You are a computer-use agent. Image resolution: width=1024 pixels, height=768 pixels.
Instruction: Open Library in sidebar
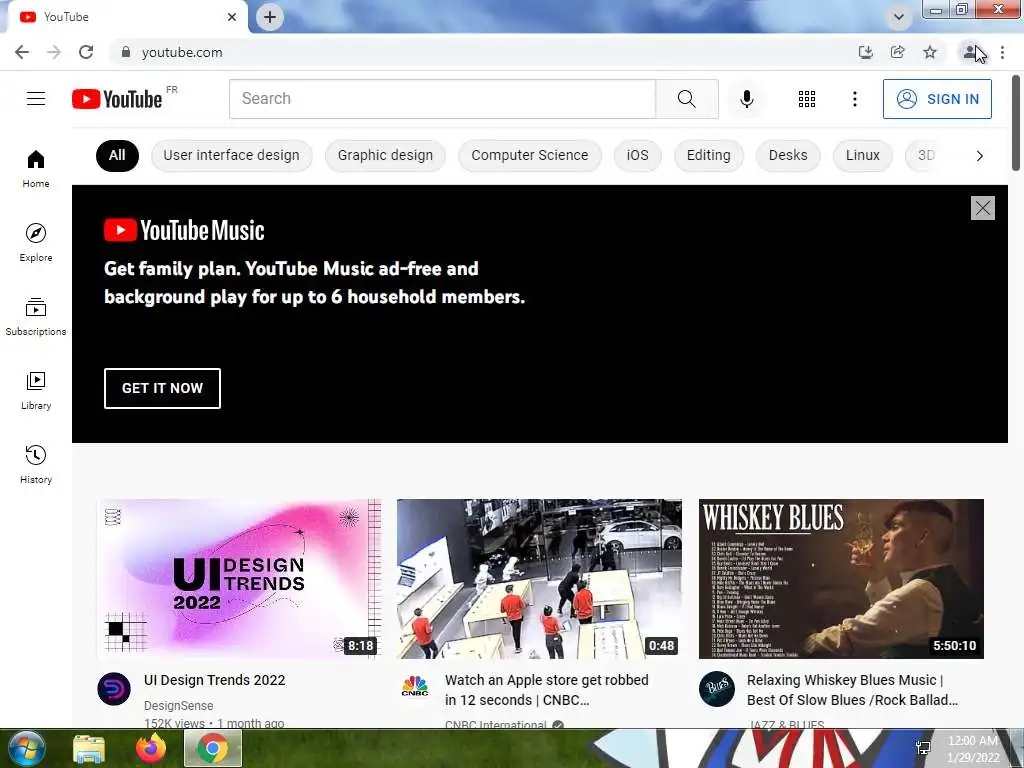tap(36, 391)
